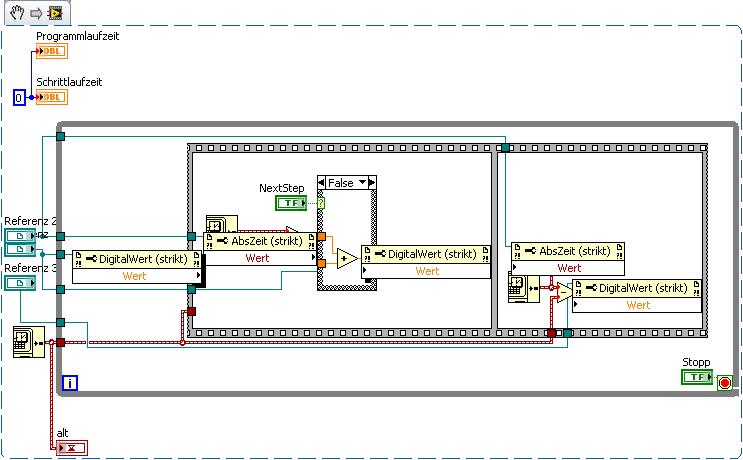Click the Schrittlaufzeit label
Image resolution: width=743 pixels, height=460 pixels.
click(69, 82)
